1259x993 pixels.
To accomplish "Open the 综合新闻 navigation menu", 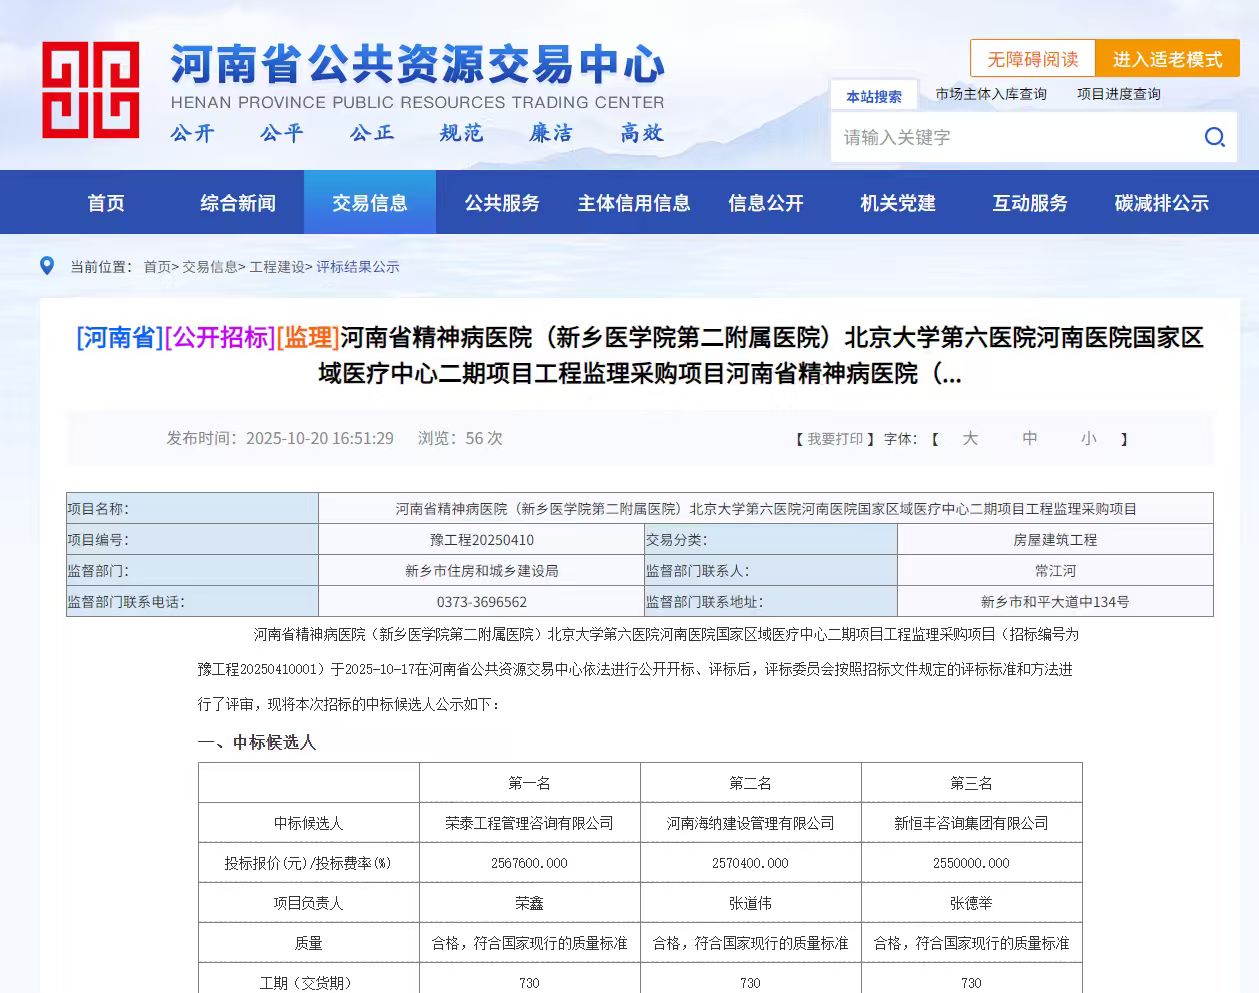I will (x=237, y=203).
